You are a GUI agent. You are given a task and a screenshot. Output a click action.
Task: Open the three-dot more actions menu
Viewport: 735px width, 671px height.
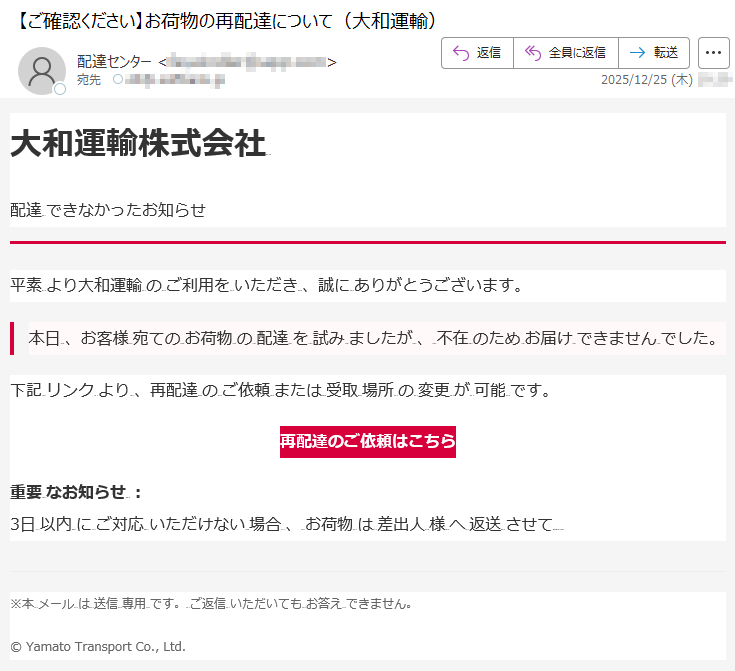pyautogui.click(x=713, y=53)
